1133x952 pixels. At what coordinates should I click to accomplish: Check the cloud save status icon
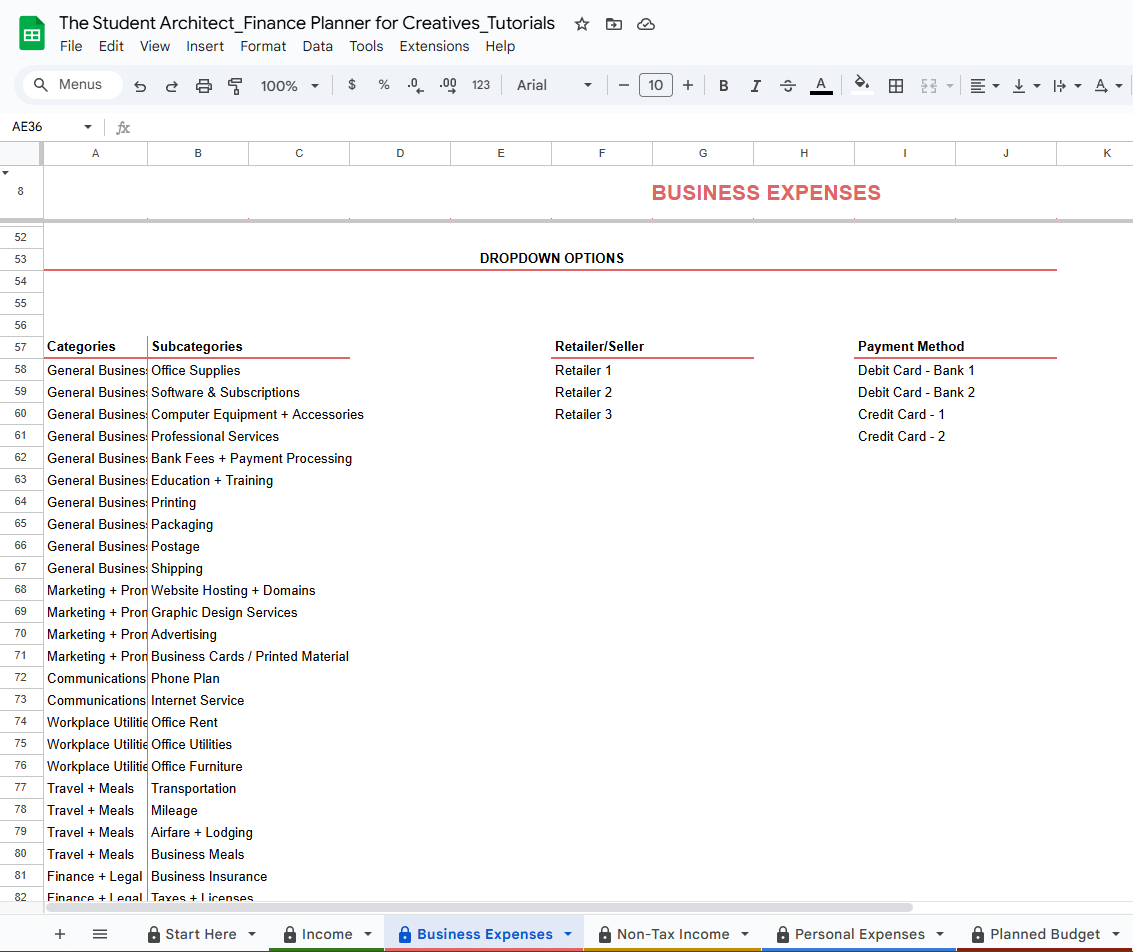pos(646,25)
